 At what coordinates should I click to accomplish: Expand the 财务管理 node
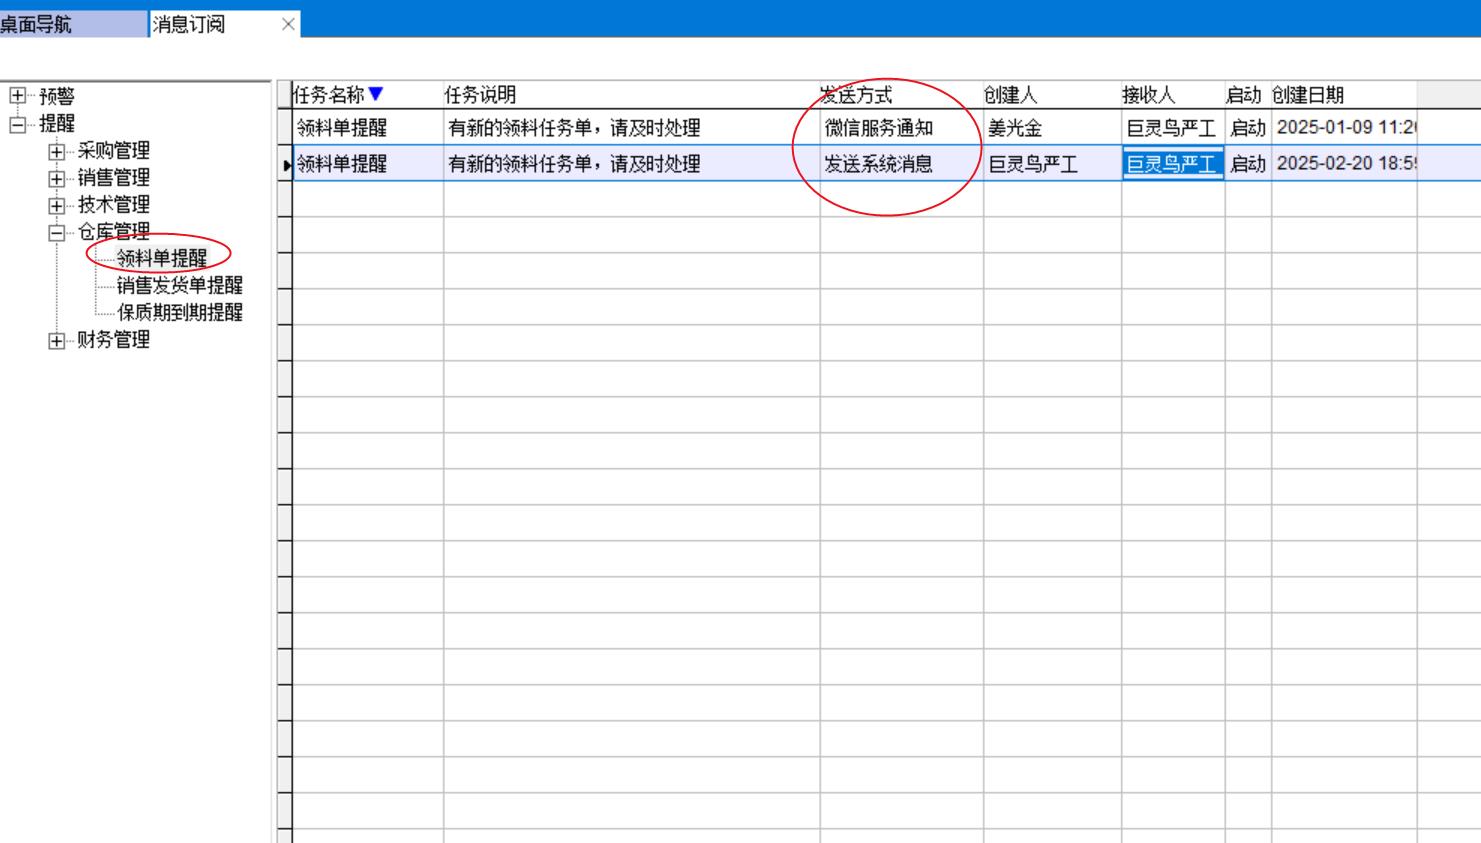point(56,341)
